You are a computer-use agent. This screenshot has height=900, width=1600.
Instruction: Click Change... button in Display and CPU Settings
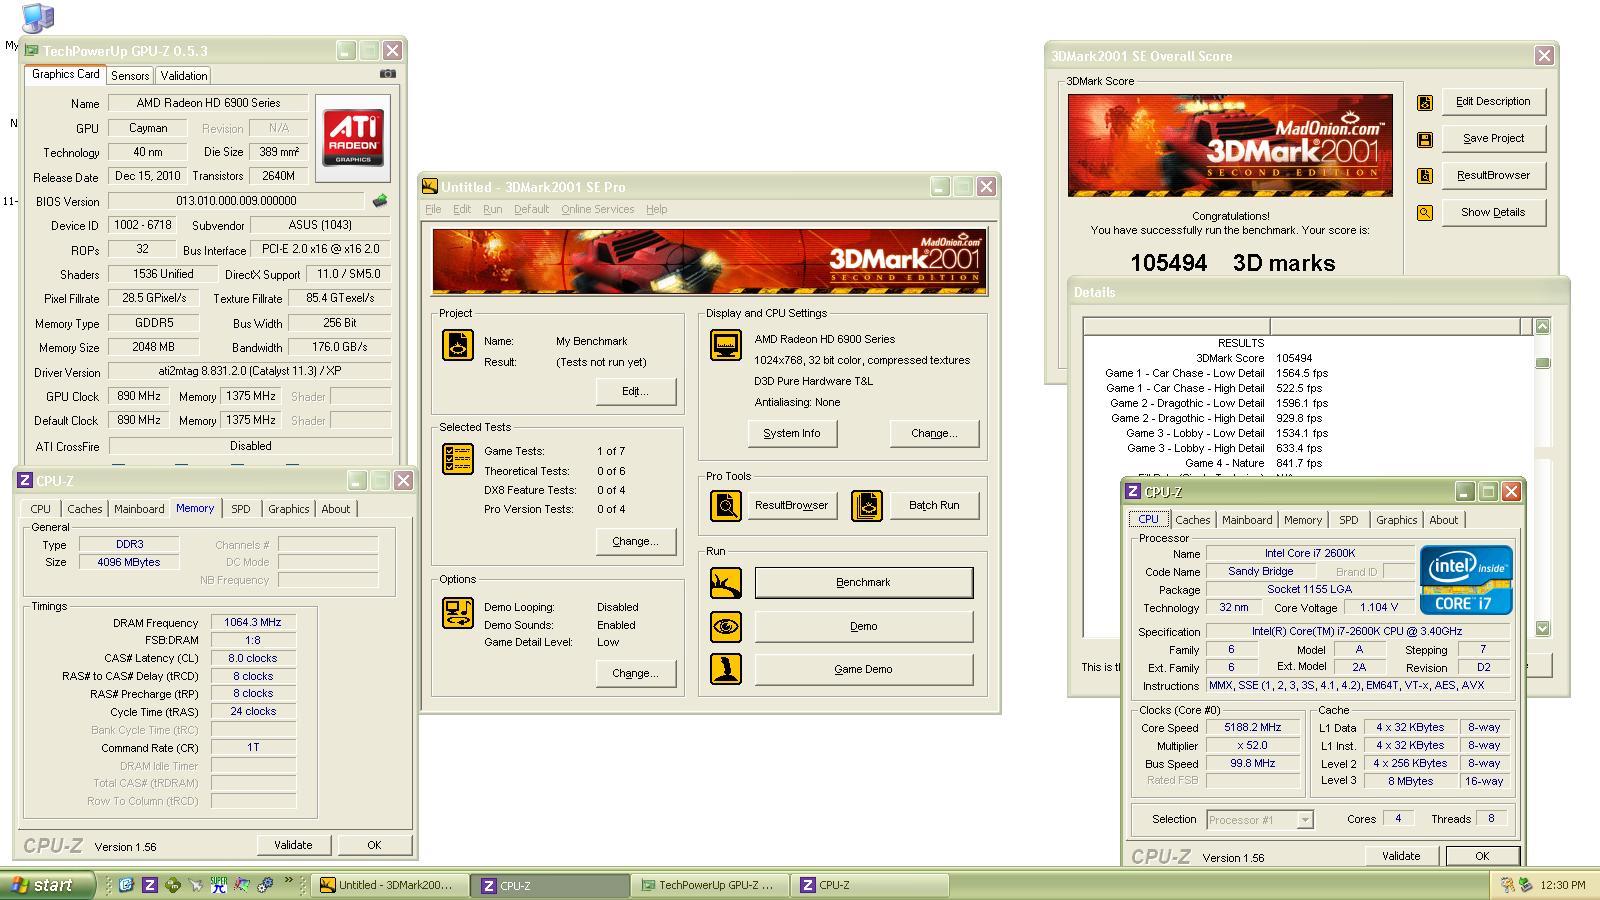click(934, 434)
